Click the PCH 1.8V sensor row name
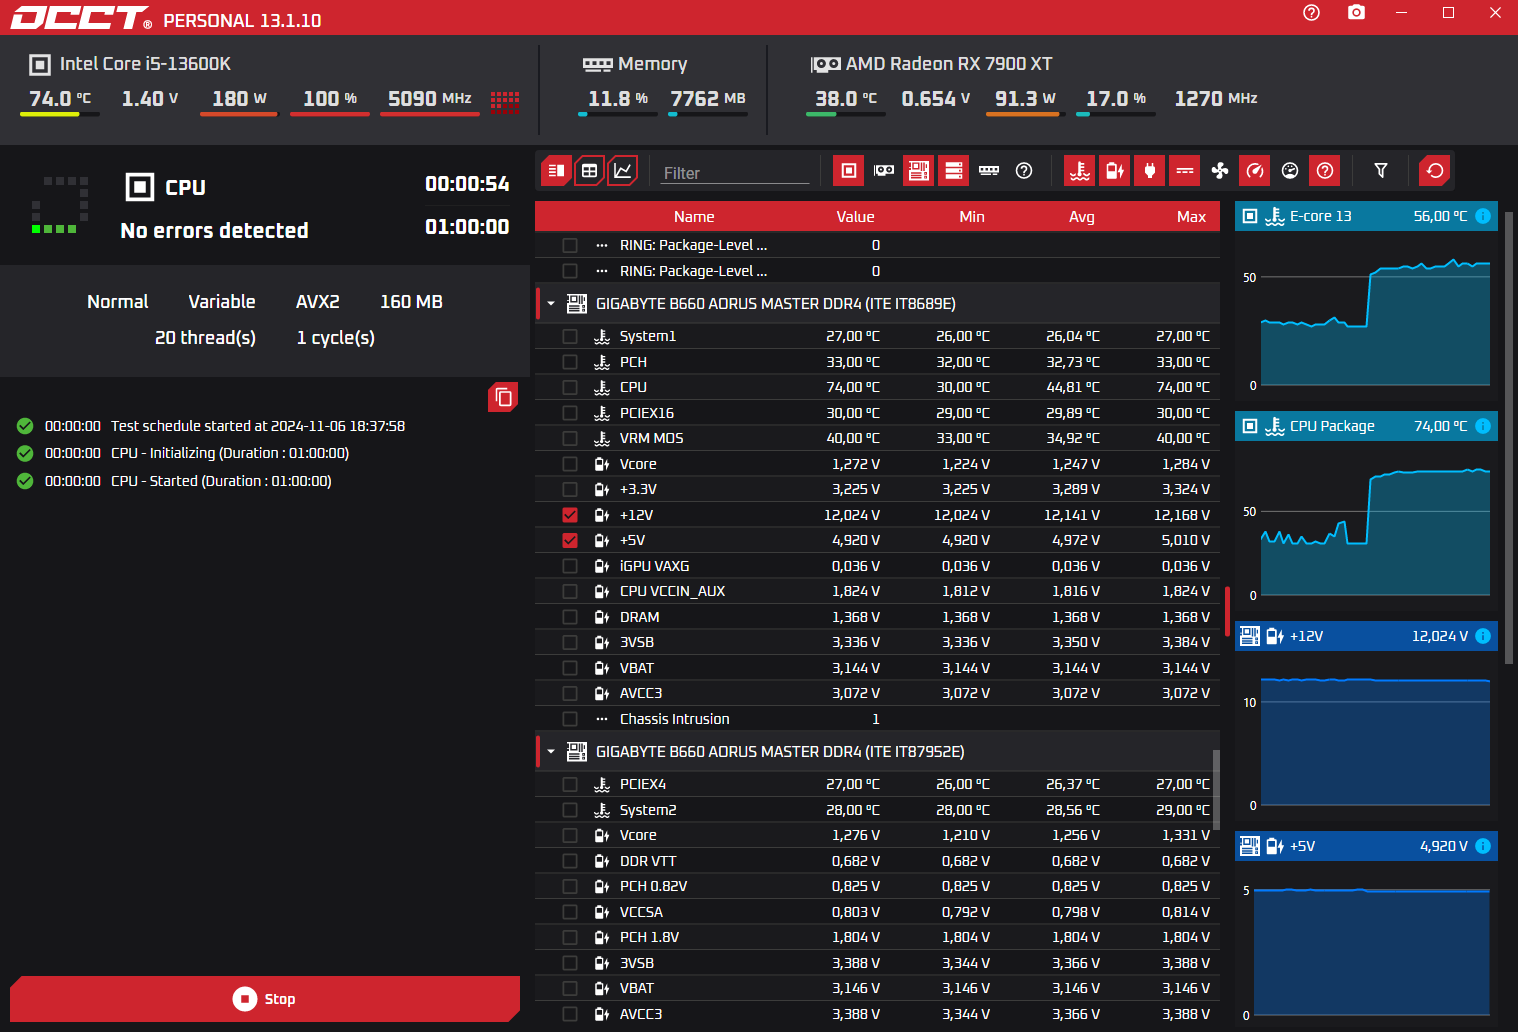Screen dimensions: 1518x1032 [x=649, y=937]
